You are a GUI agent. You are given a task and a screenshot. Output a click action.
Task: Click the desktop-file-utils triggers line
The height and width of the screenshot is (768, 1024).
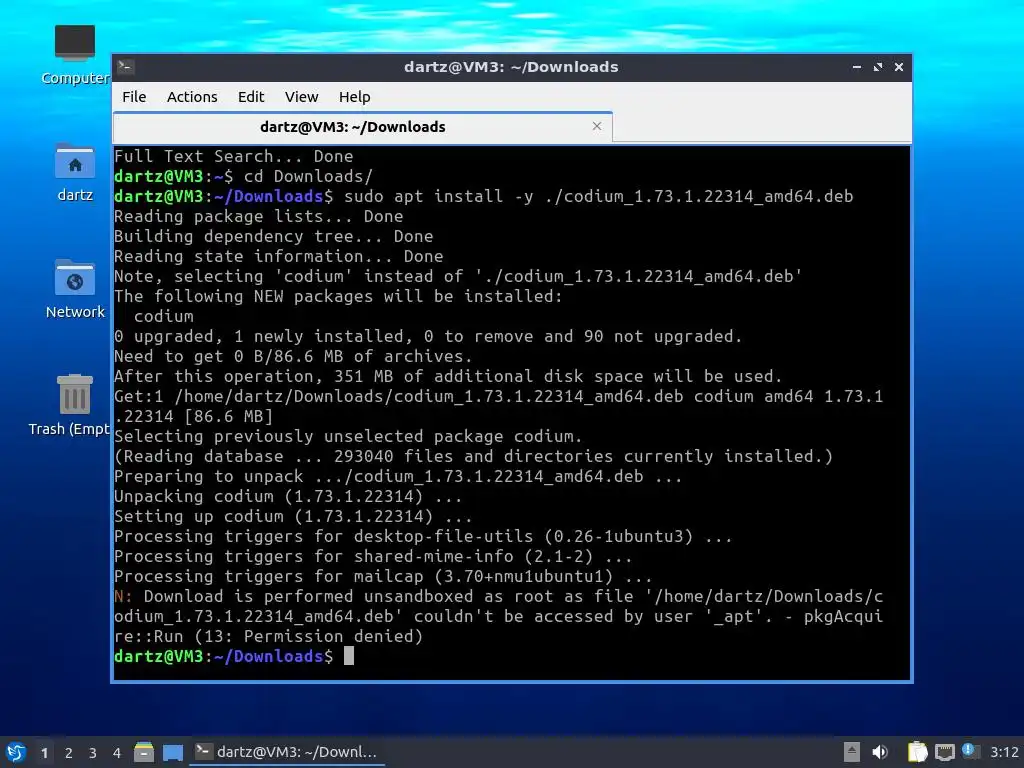423,536
